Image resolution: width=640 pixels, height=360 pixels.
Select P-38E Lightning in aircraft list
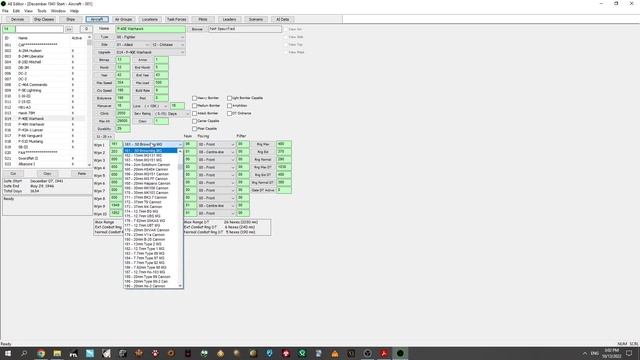[29, 91]
